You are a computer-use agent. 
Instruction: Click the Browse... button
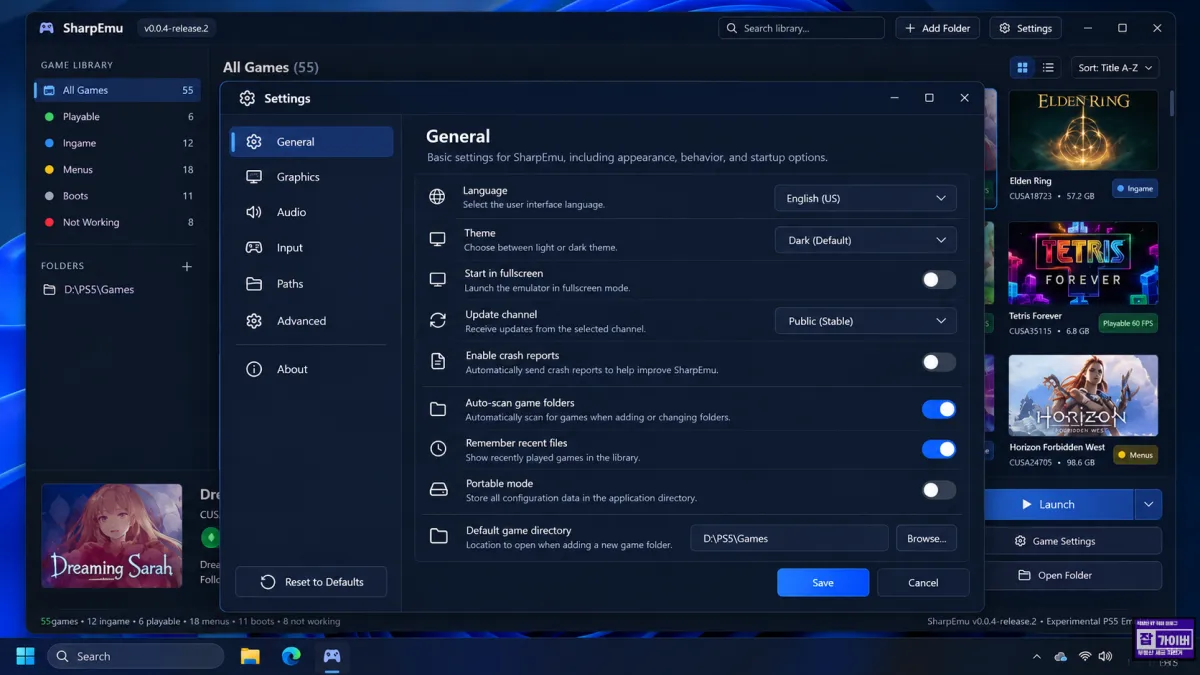tap(926, 538)
